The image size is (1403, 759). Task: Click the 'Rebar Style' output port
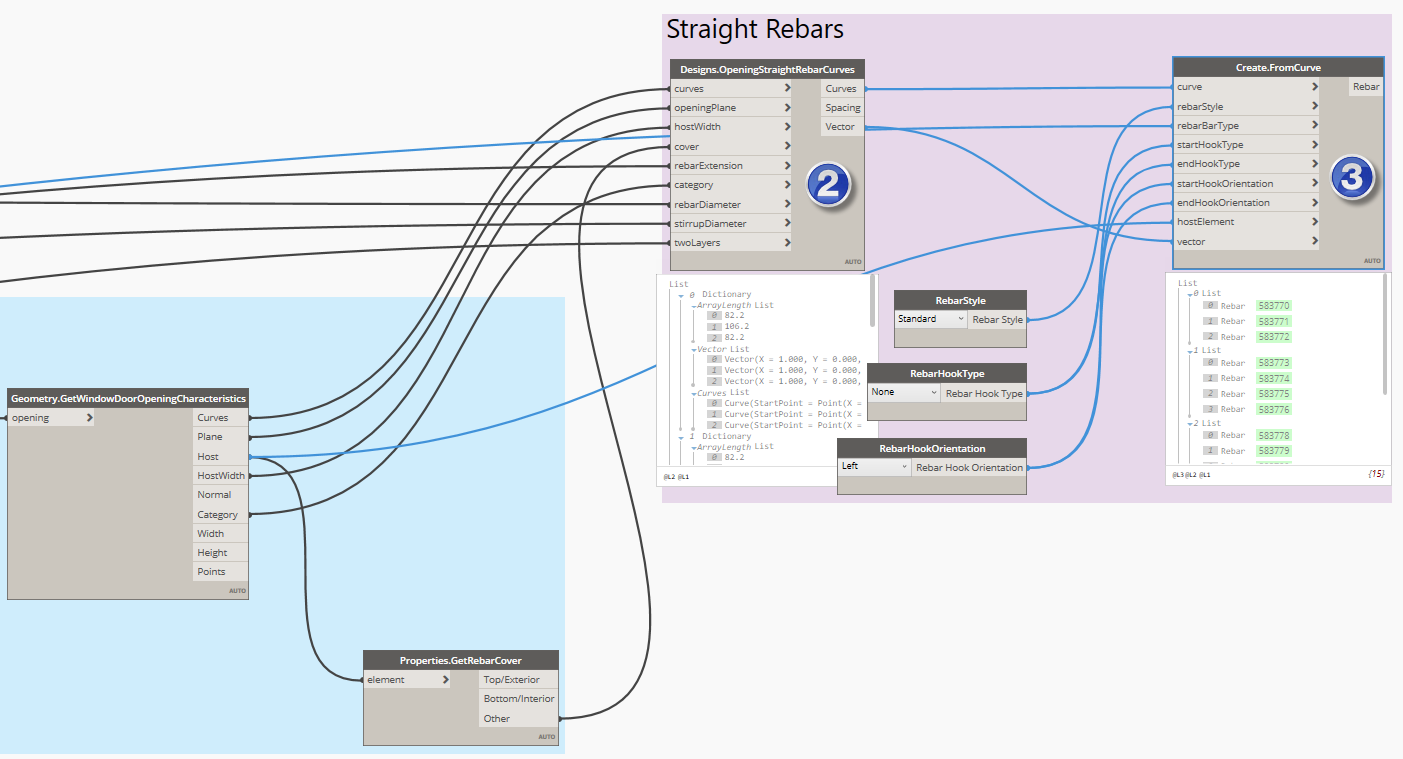pos(997,319)
